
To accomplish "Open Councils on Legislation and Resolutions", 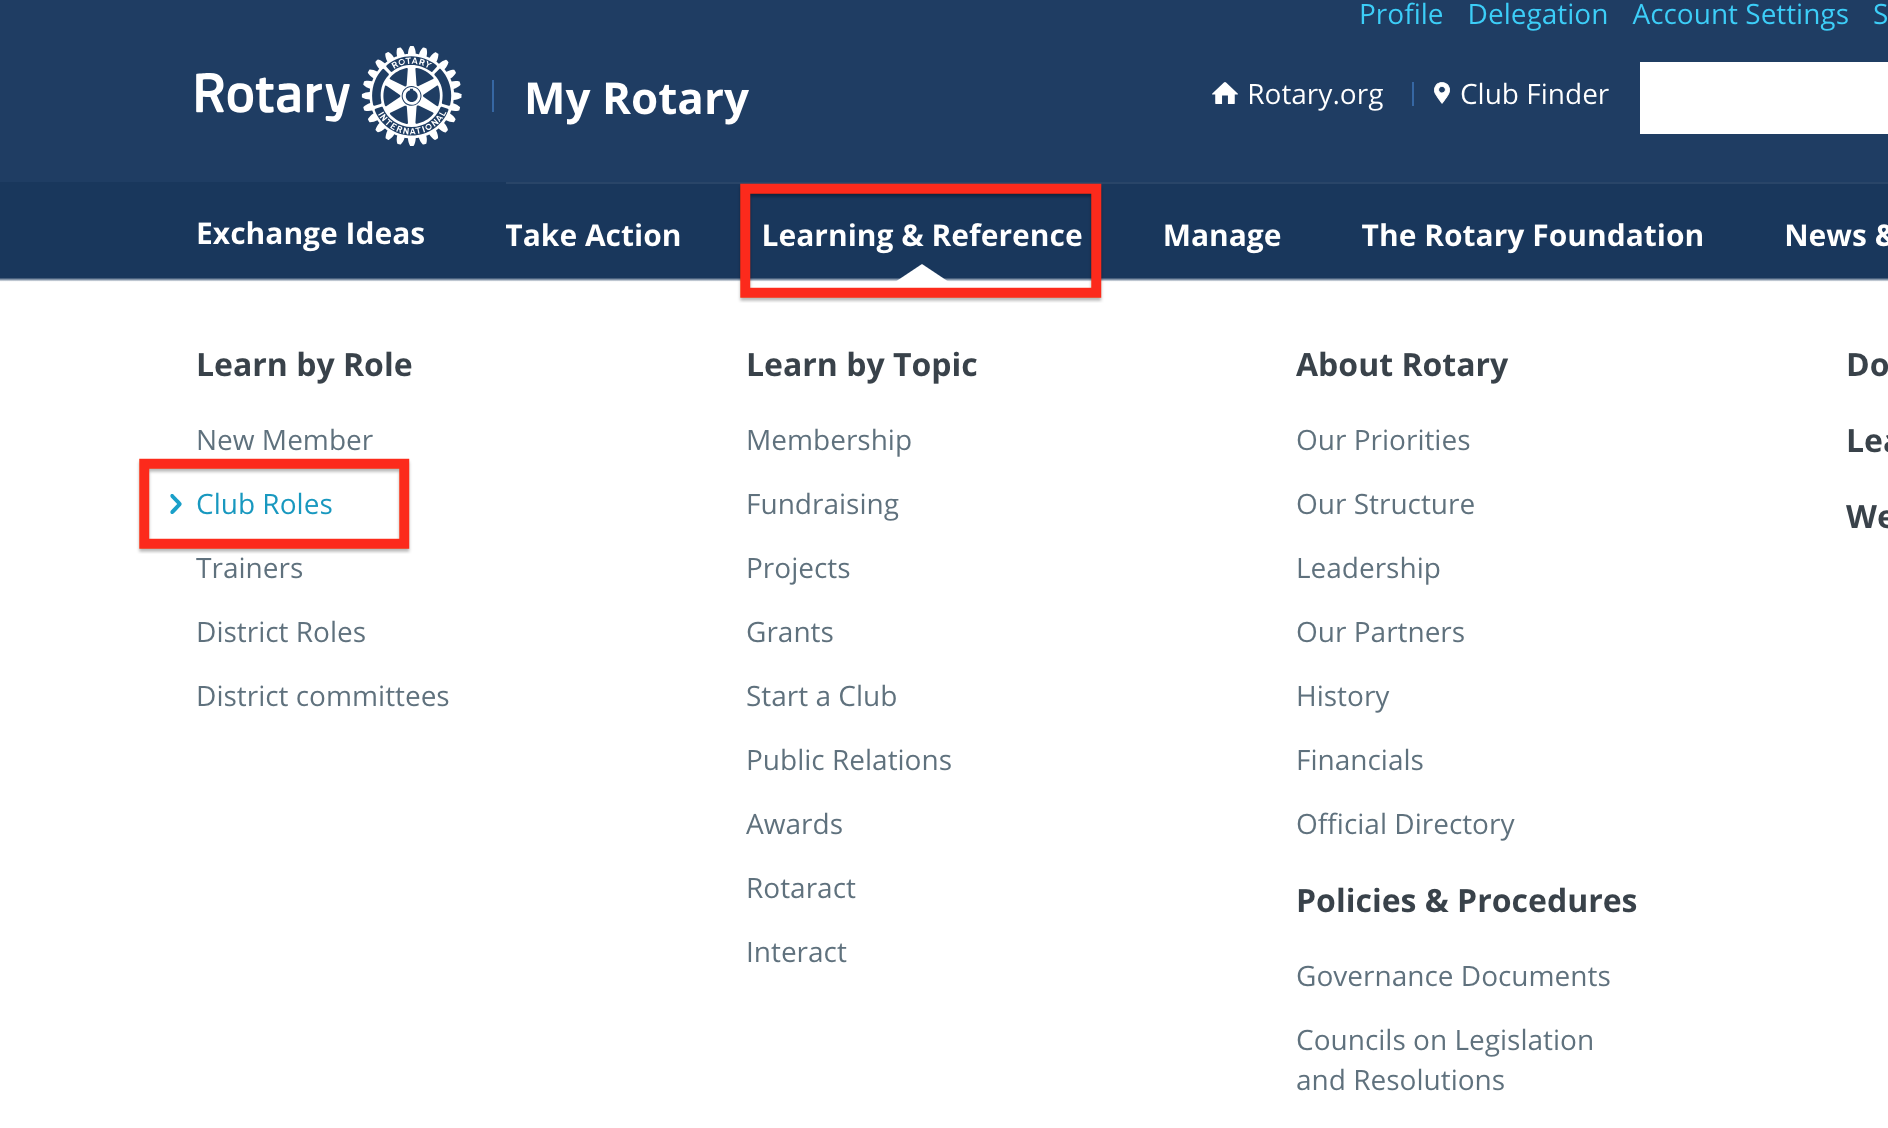I will click(x=1444, y=1060).
